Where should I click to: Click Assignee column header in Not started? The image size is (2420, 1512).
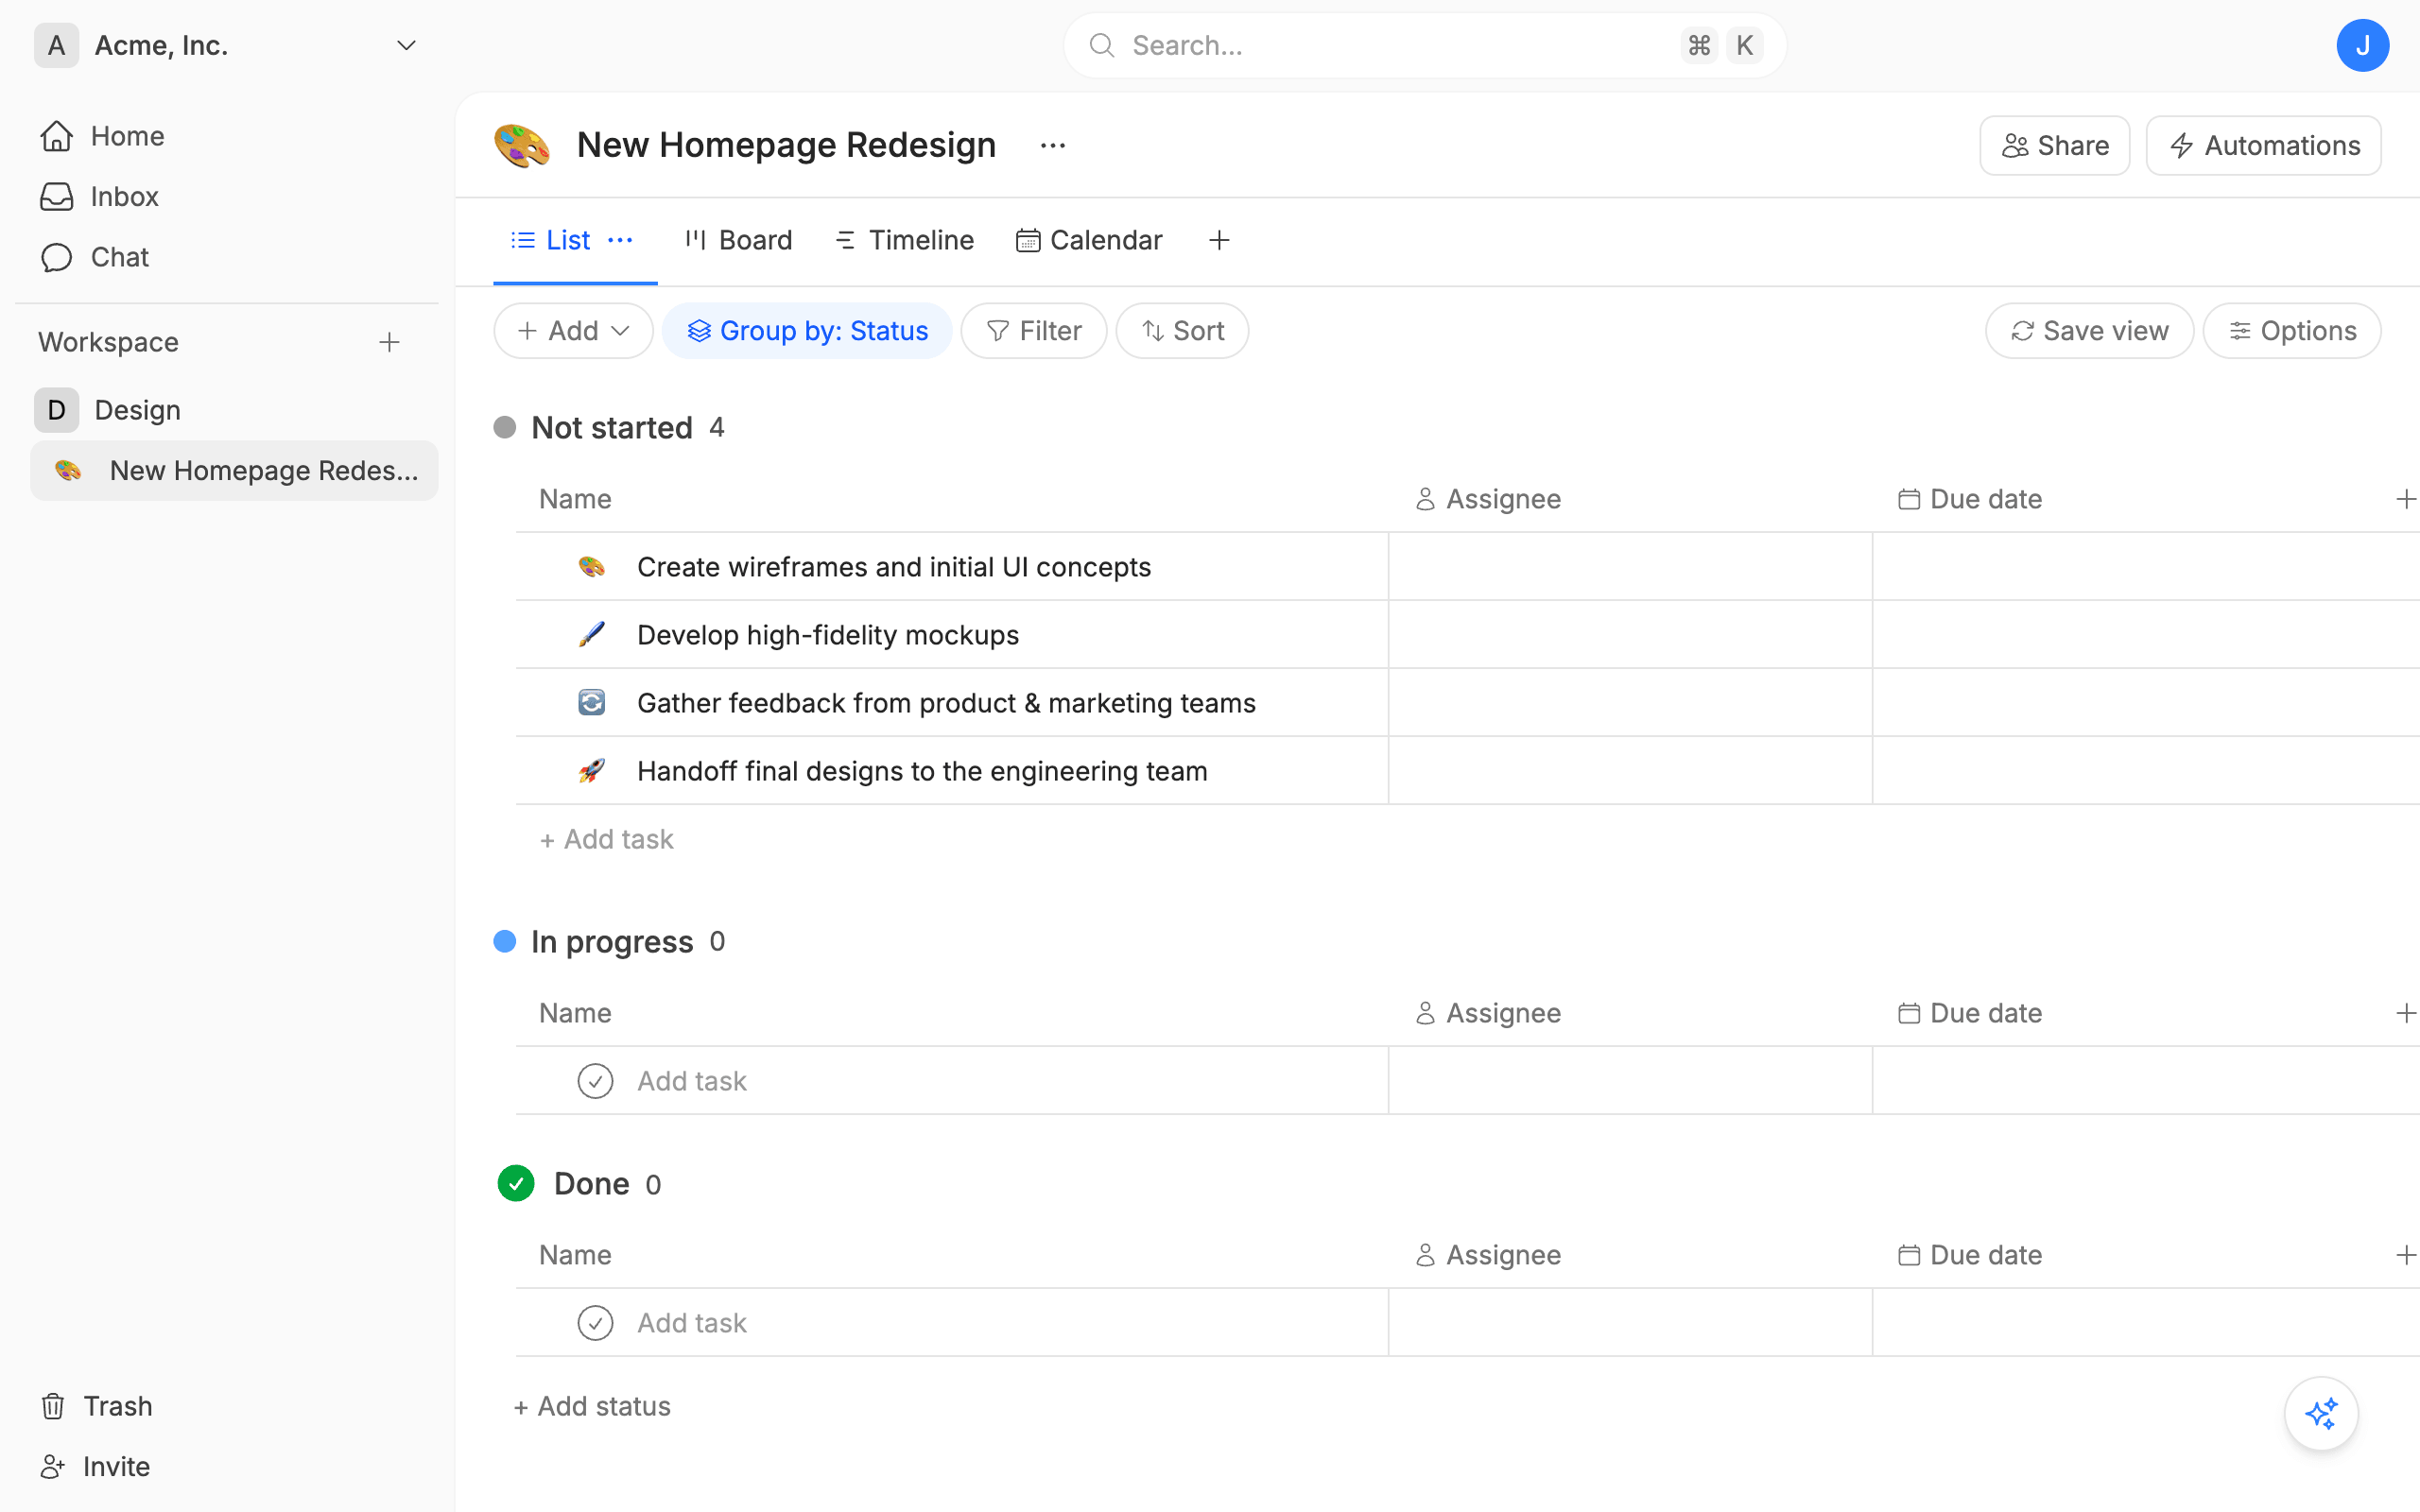pyautogui.click(x=1488, y=499)
